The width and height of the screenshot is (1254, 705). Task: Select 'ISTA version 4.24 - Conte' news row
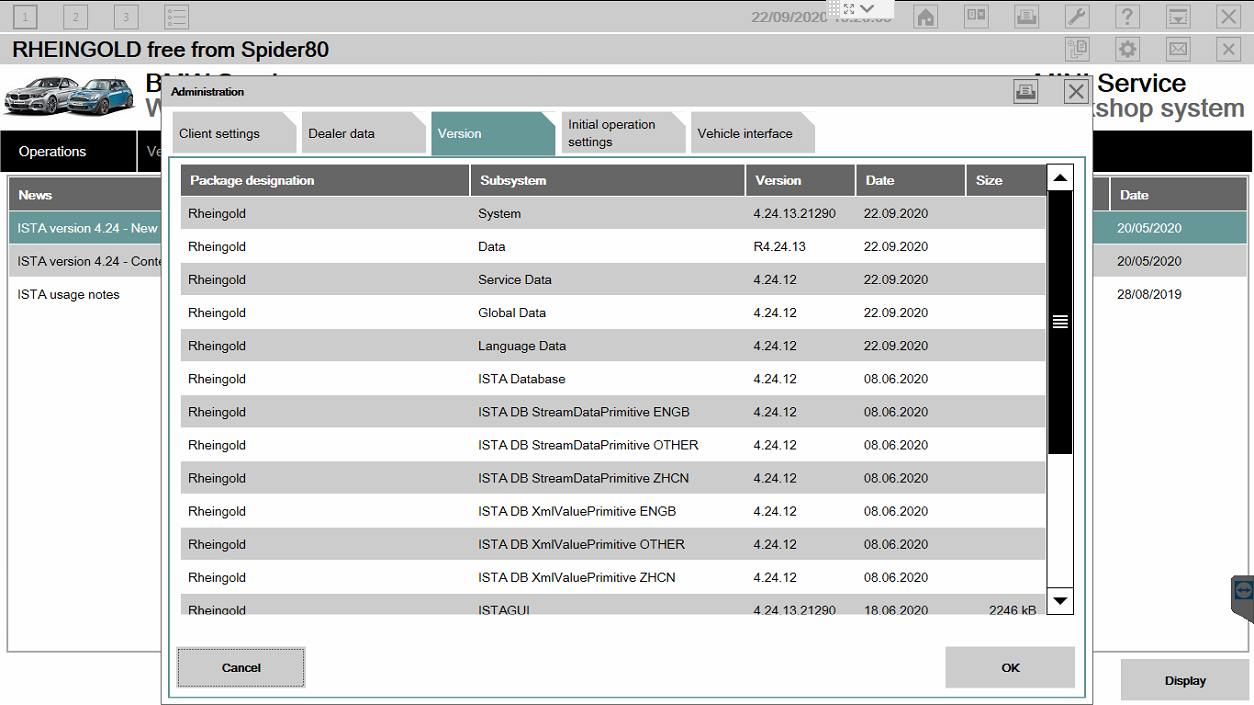(85, 261)
